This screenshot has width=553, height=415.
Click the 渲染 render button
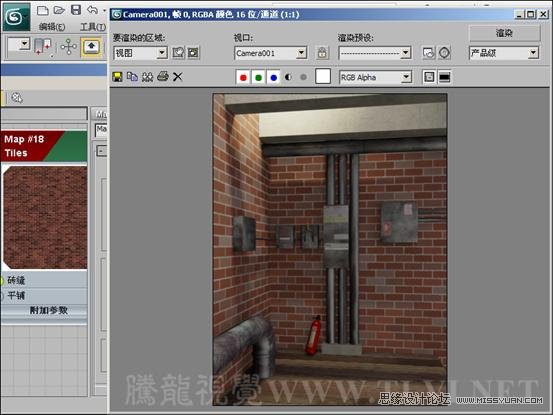504,33
